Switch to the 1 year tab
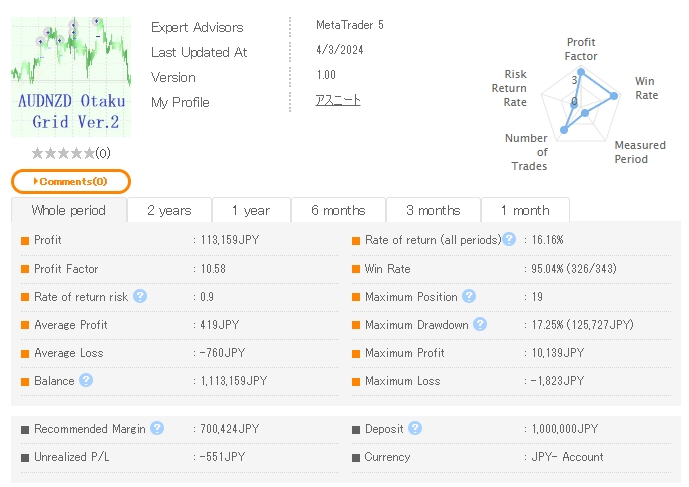 point(251,210)
